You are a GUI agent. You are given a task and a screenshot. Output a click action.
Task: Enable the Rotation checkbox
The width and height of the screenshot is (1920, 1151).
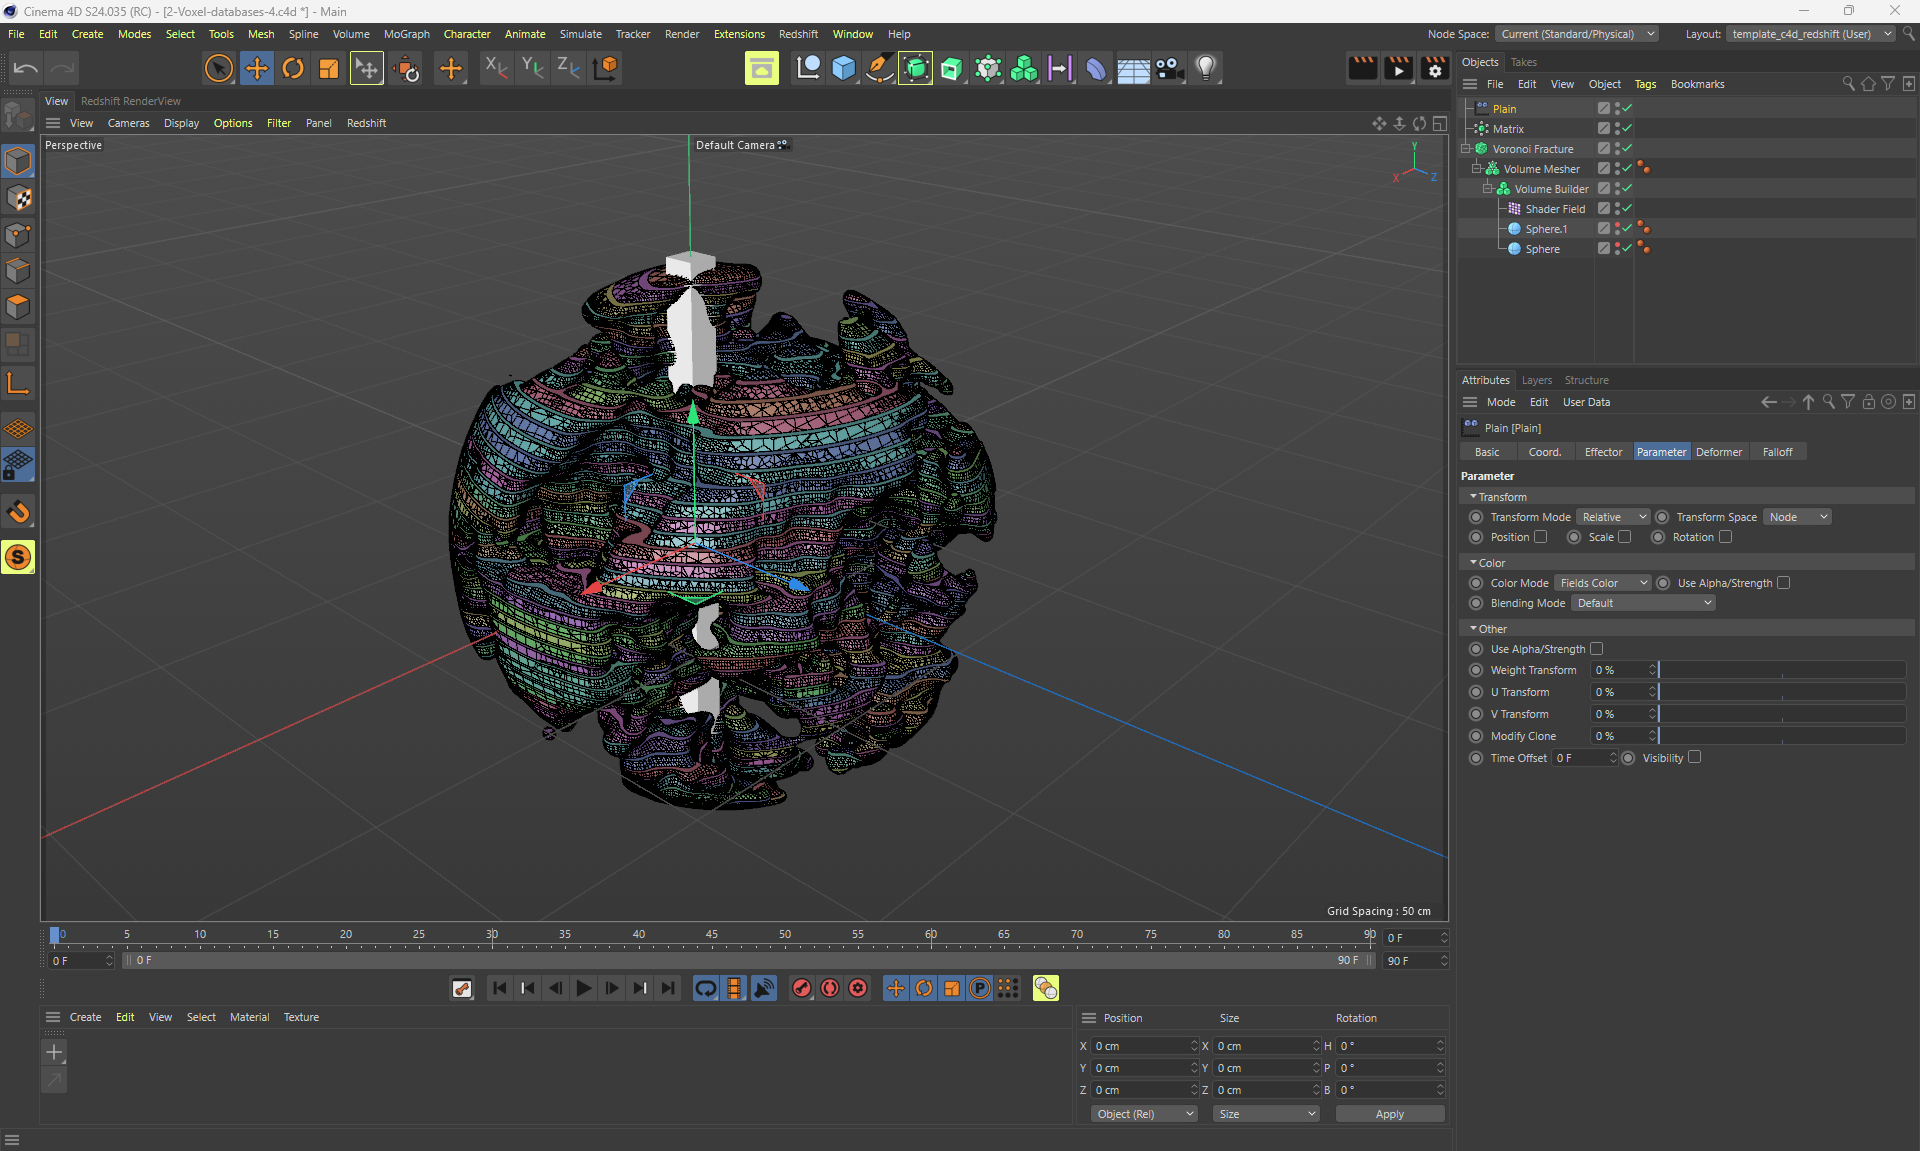tap(1725, 537)
